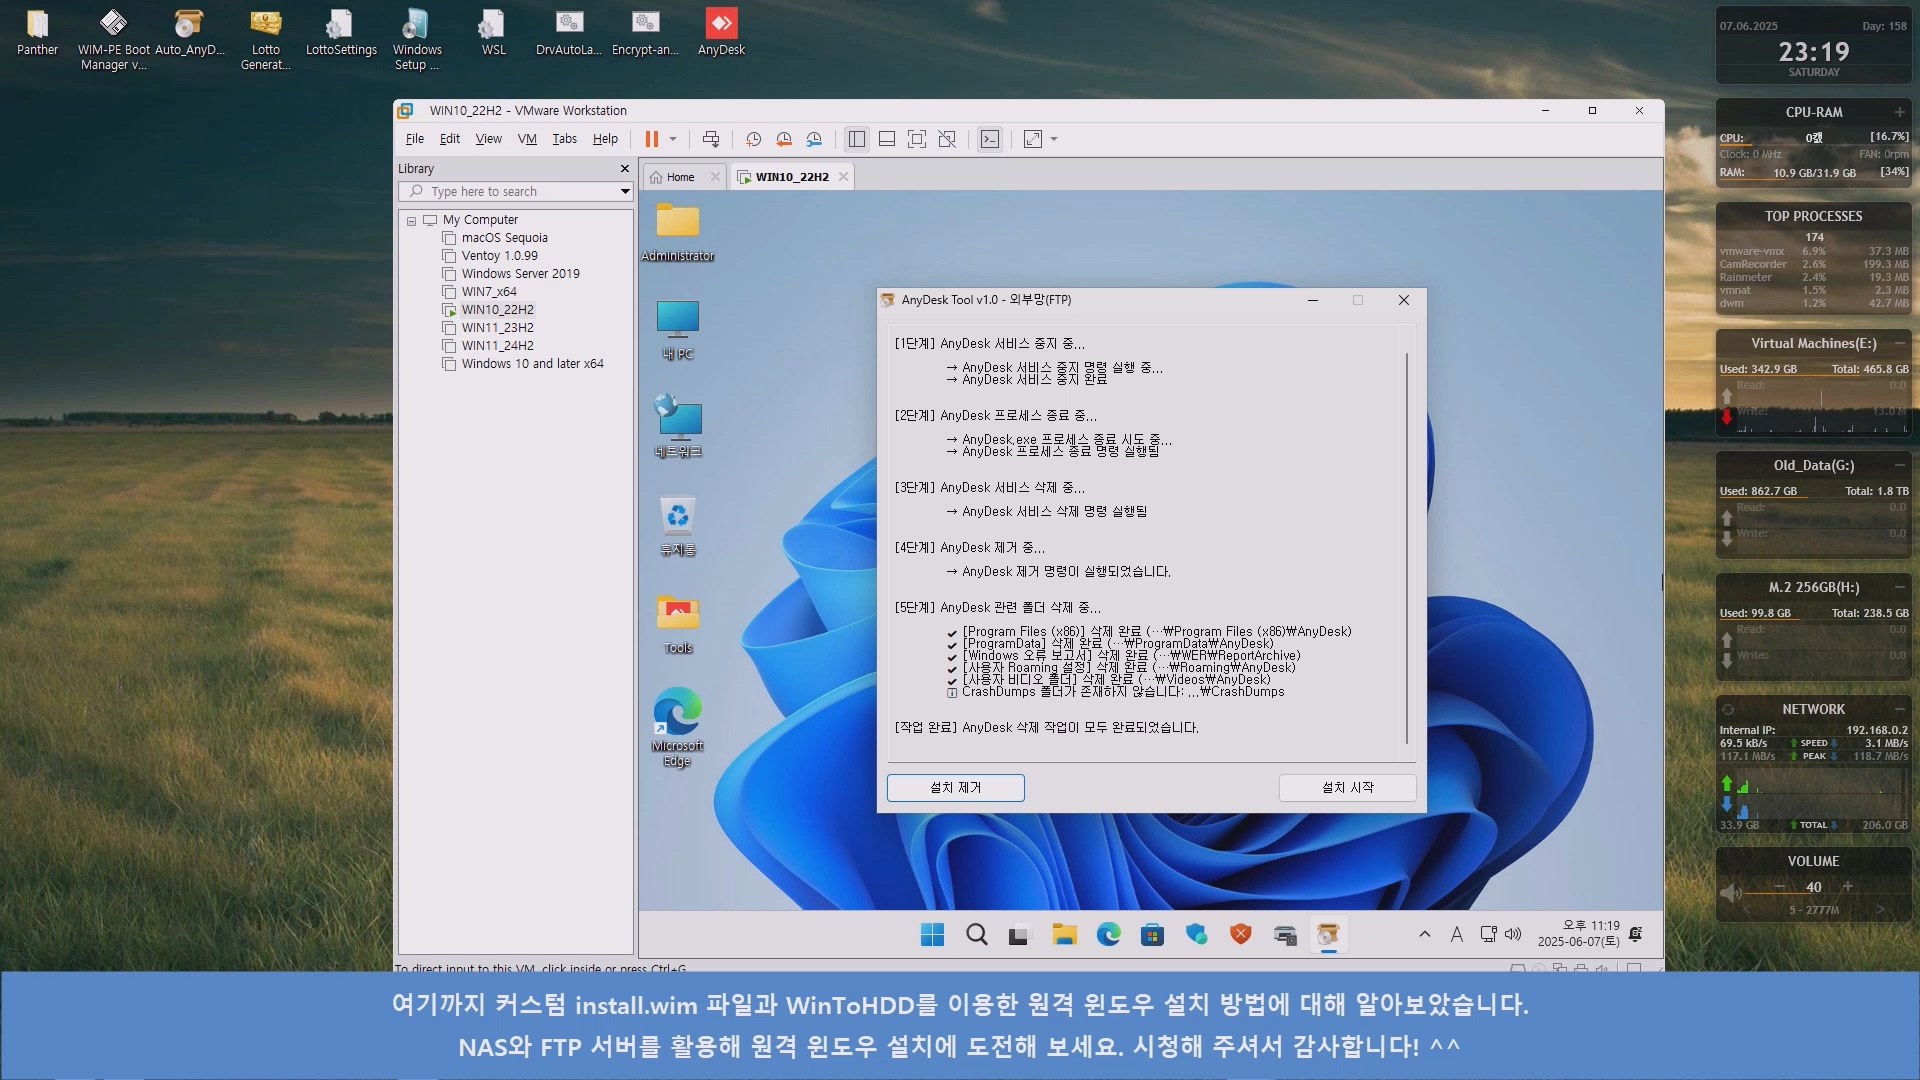Collapse the Old_Data(G:) widget

[1899, 465]
